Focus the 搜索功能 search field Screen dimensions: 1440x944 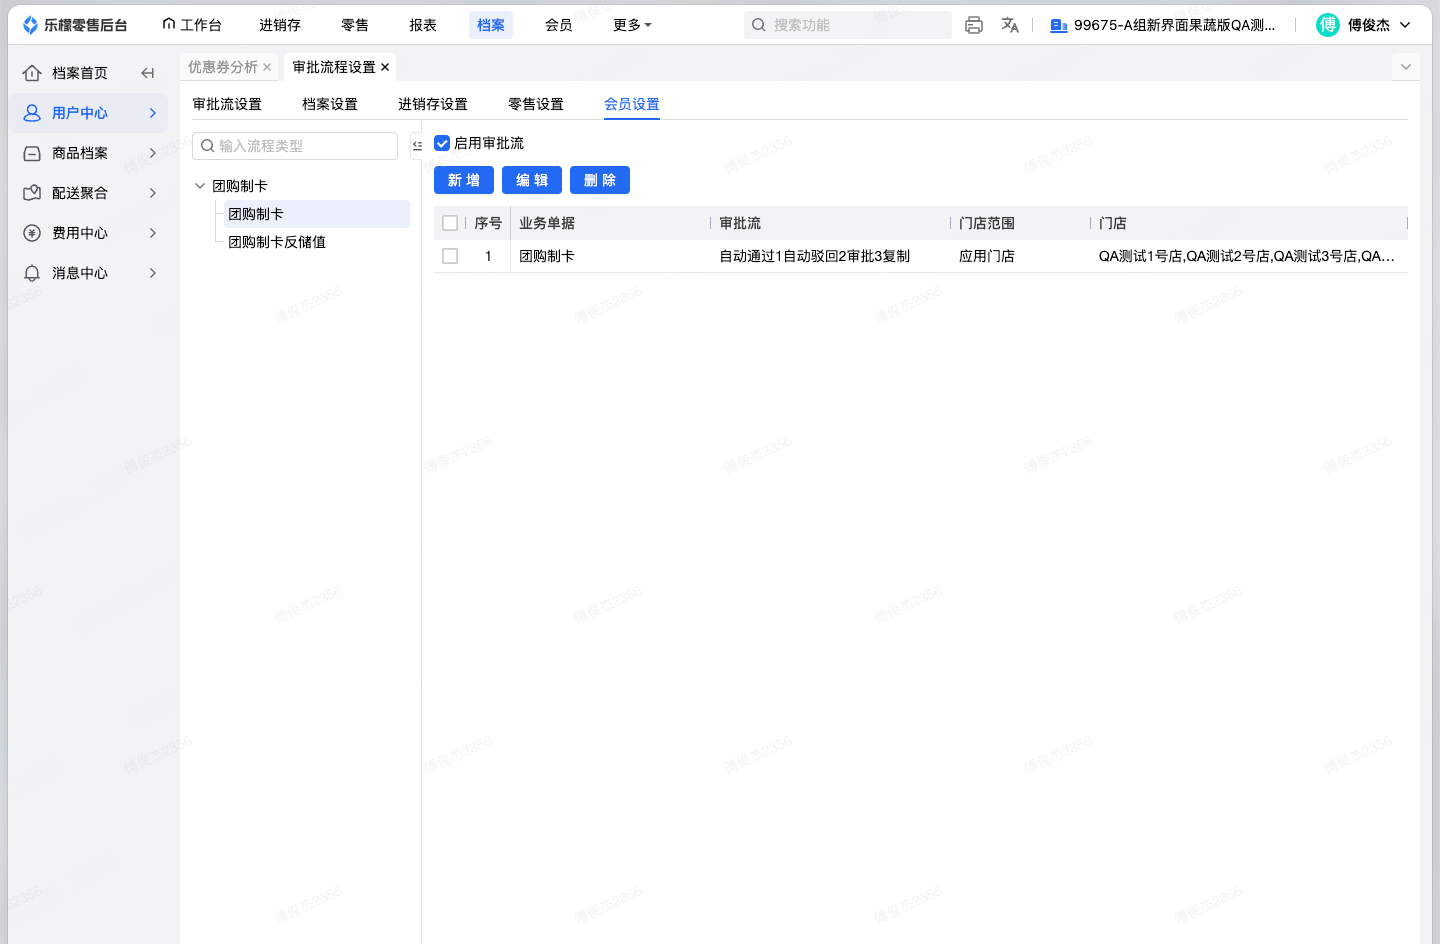pyautogui.click(x=848, y=25)
